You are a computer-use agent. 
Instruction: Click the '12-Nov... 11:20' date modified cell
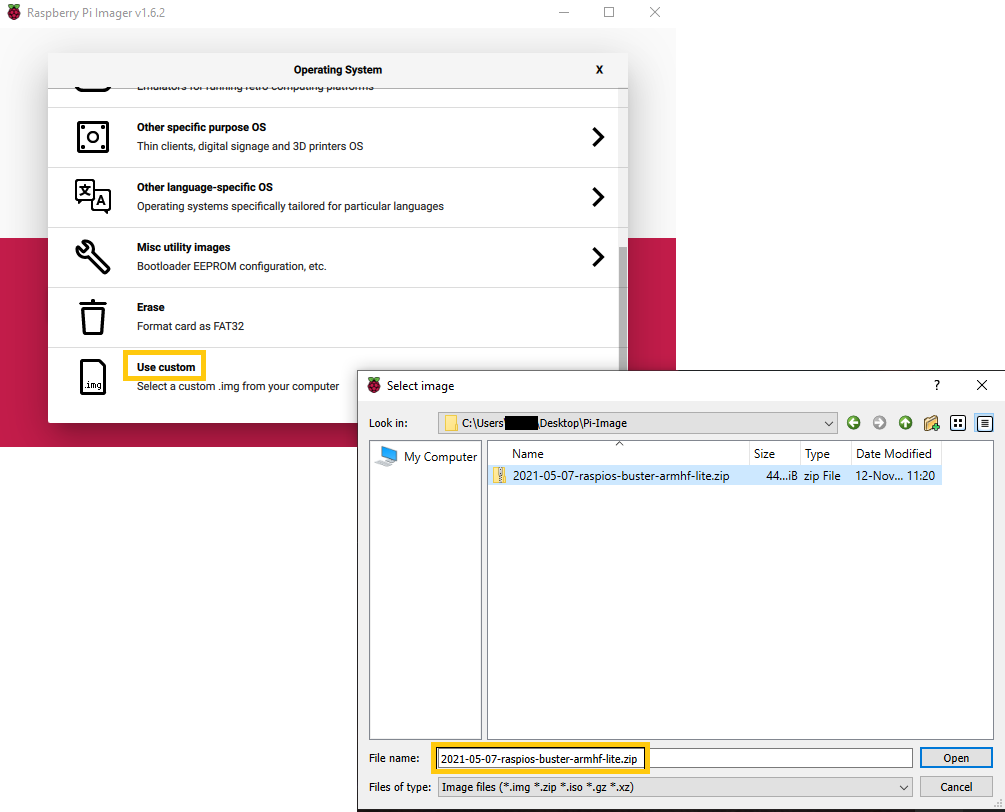[x=895, y=476]
